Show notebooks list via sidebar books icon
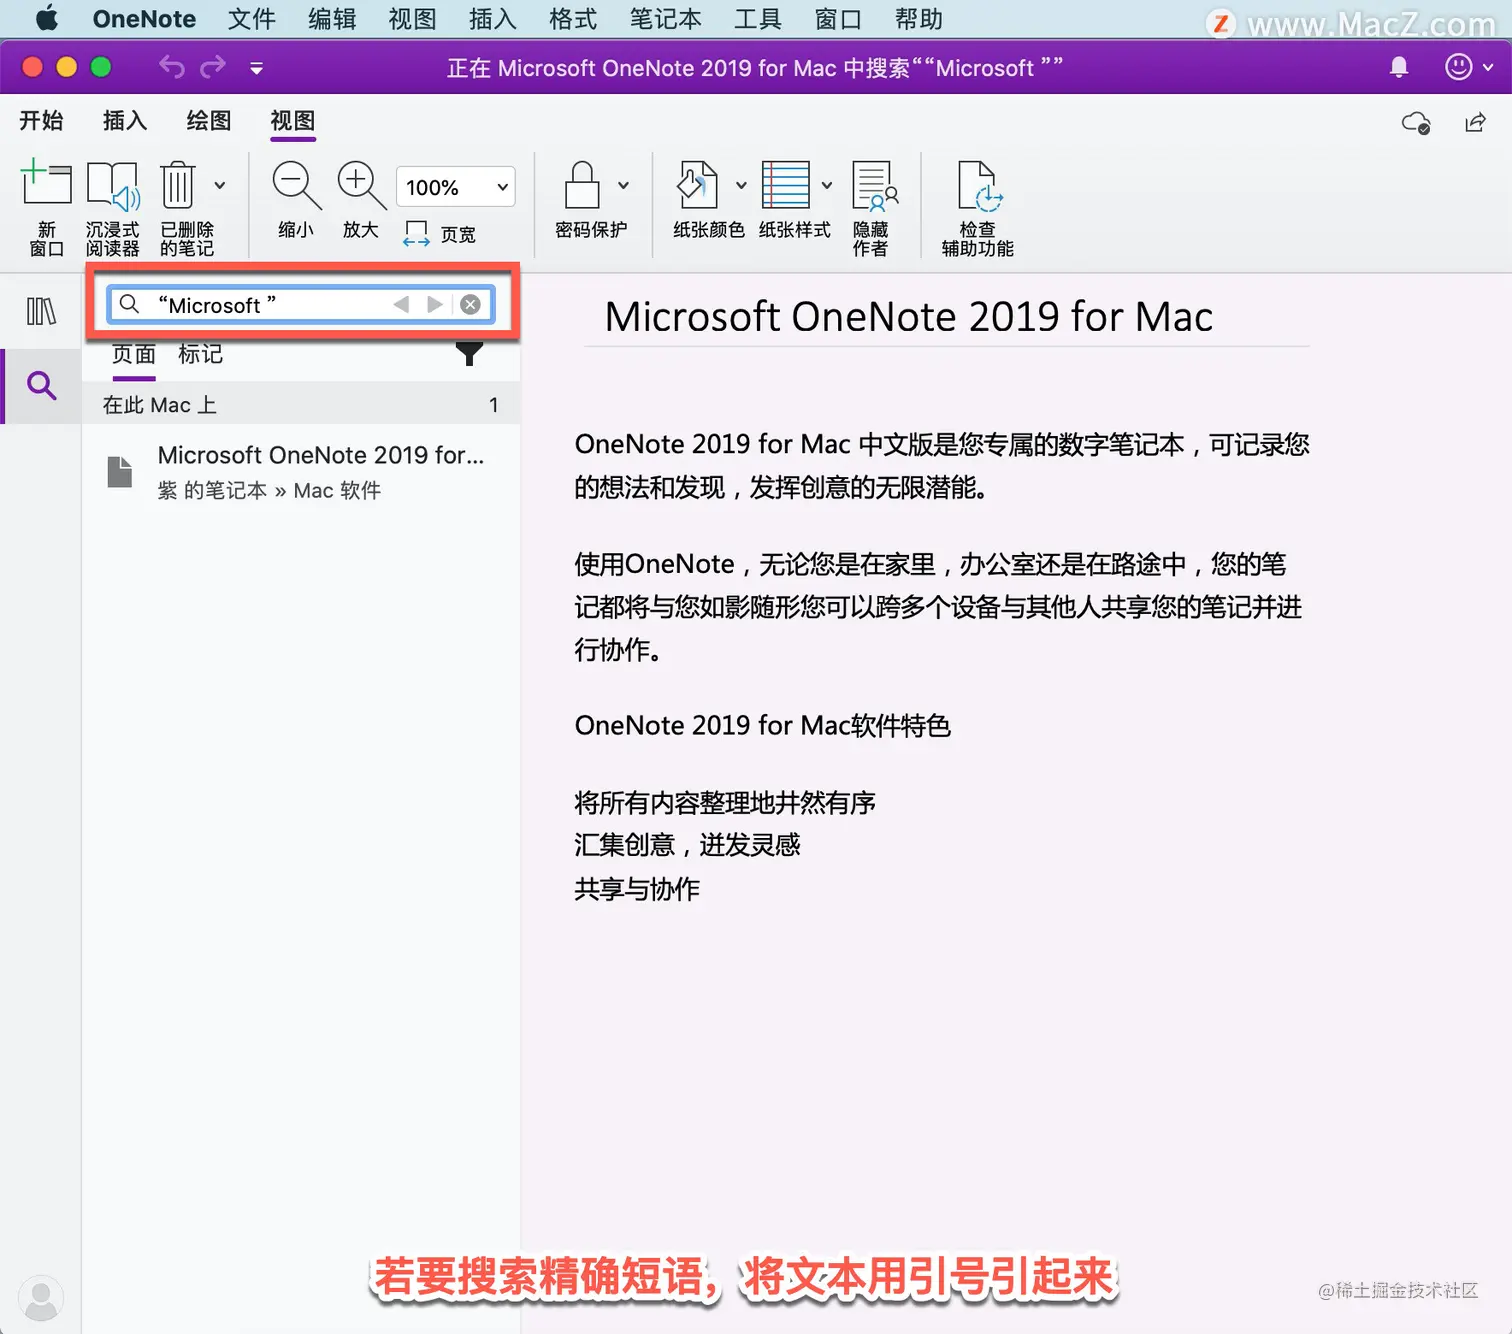The height and width of the screenshot is (1334, 1512). [41, 311]
